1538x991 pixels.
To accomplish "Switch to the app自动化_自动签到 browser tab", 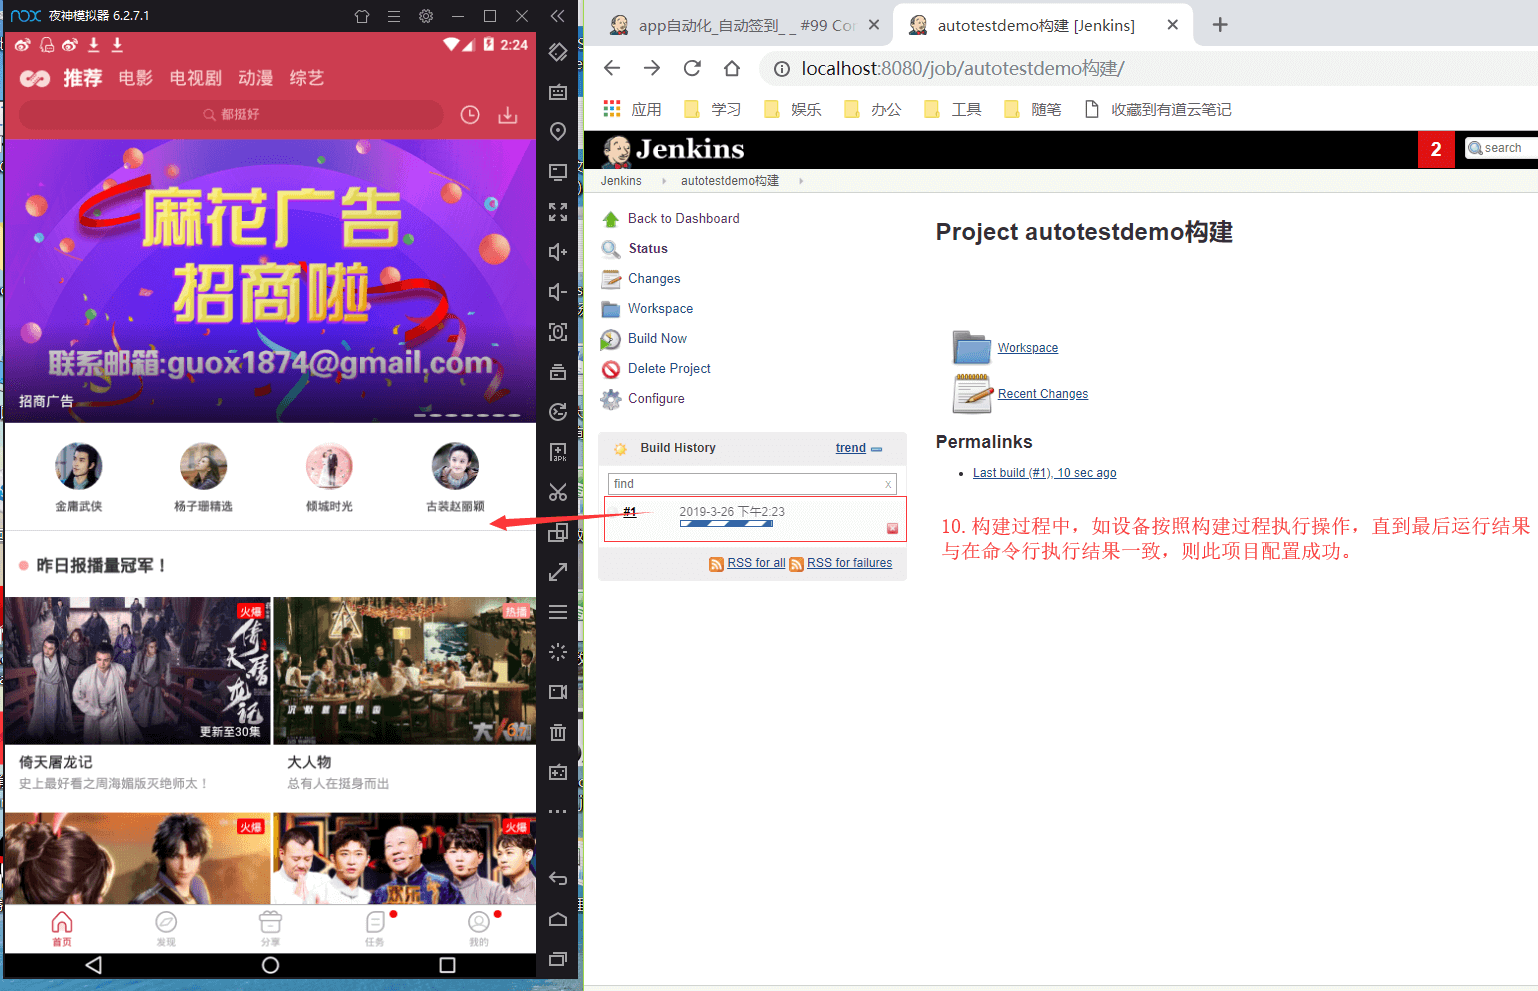I will (x=747, y=25).
